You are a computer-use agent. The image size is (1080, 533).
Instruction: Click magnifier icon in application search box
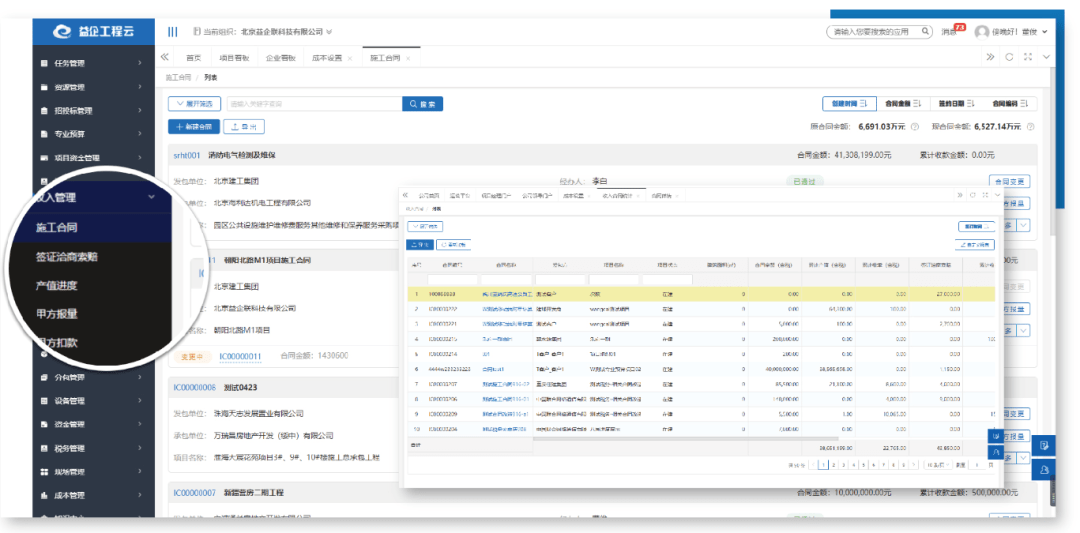tap(926, 31)
